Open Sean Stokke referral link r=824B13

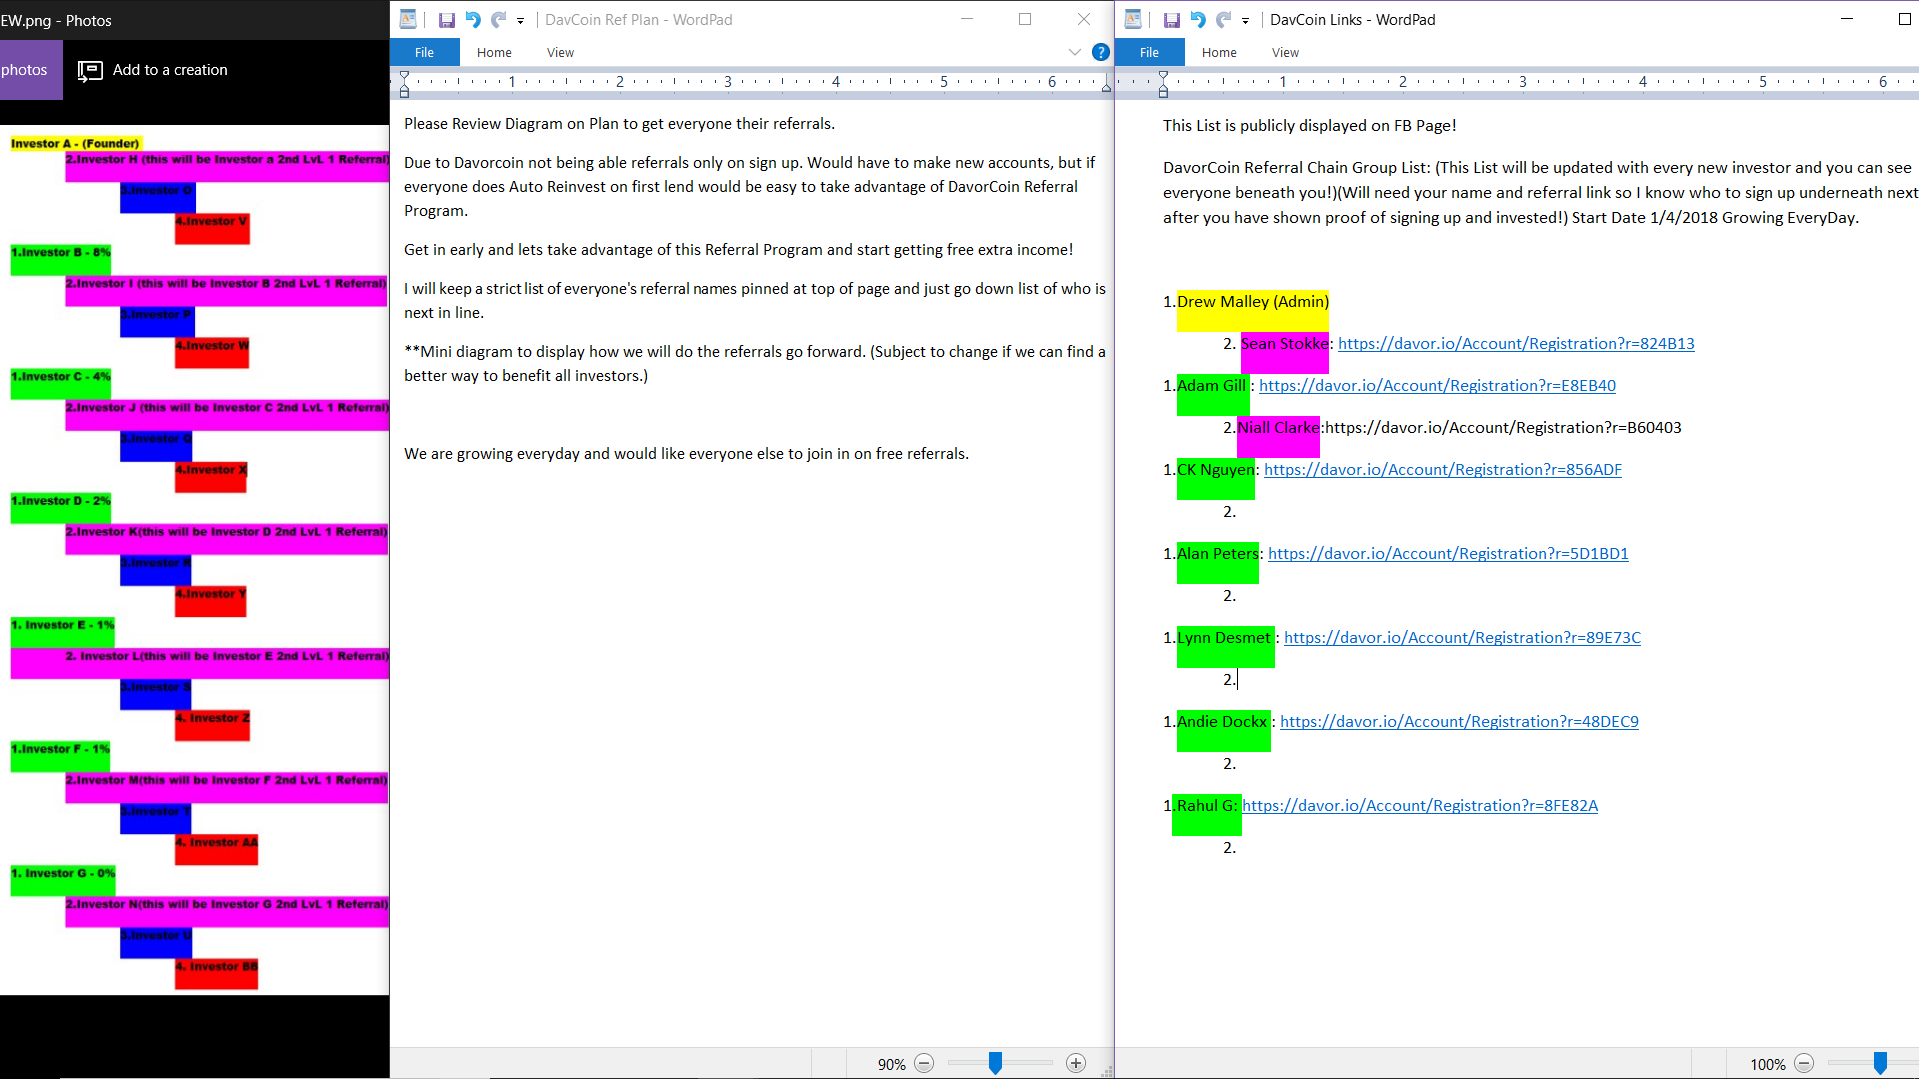point(1516,344)
